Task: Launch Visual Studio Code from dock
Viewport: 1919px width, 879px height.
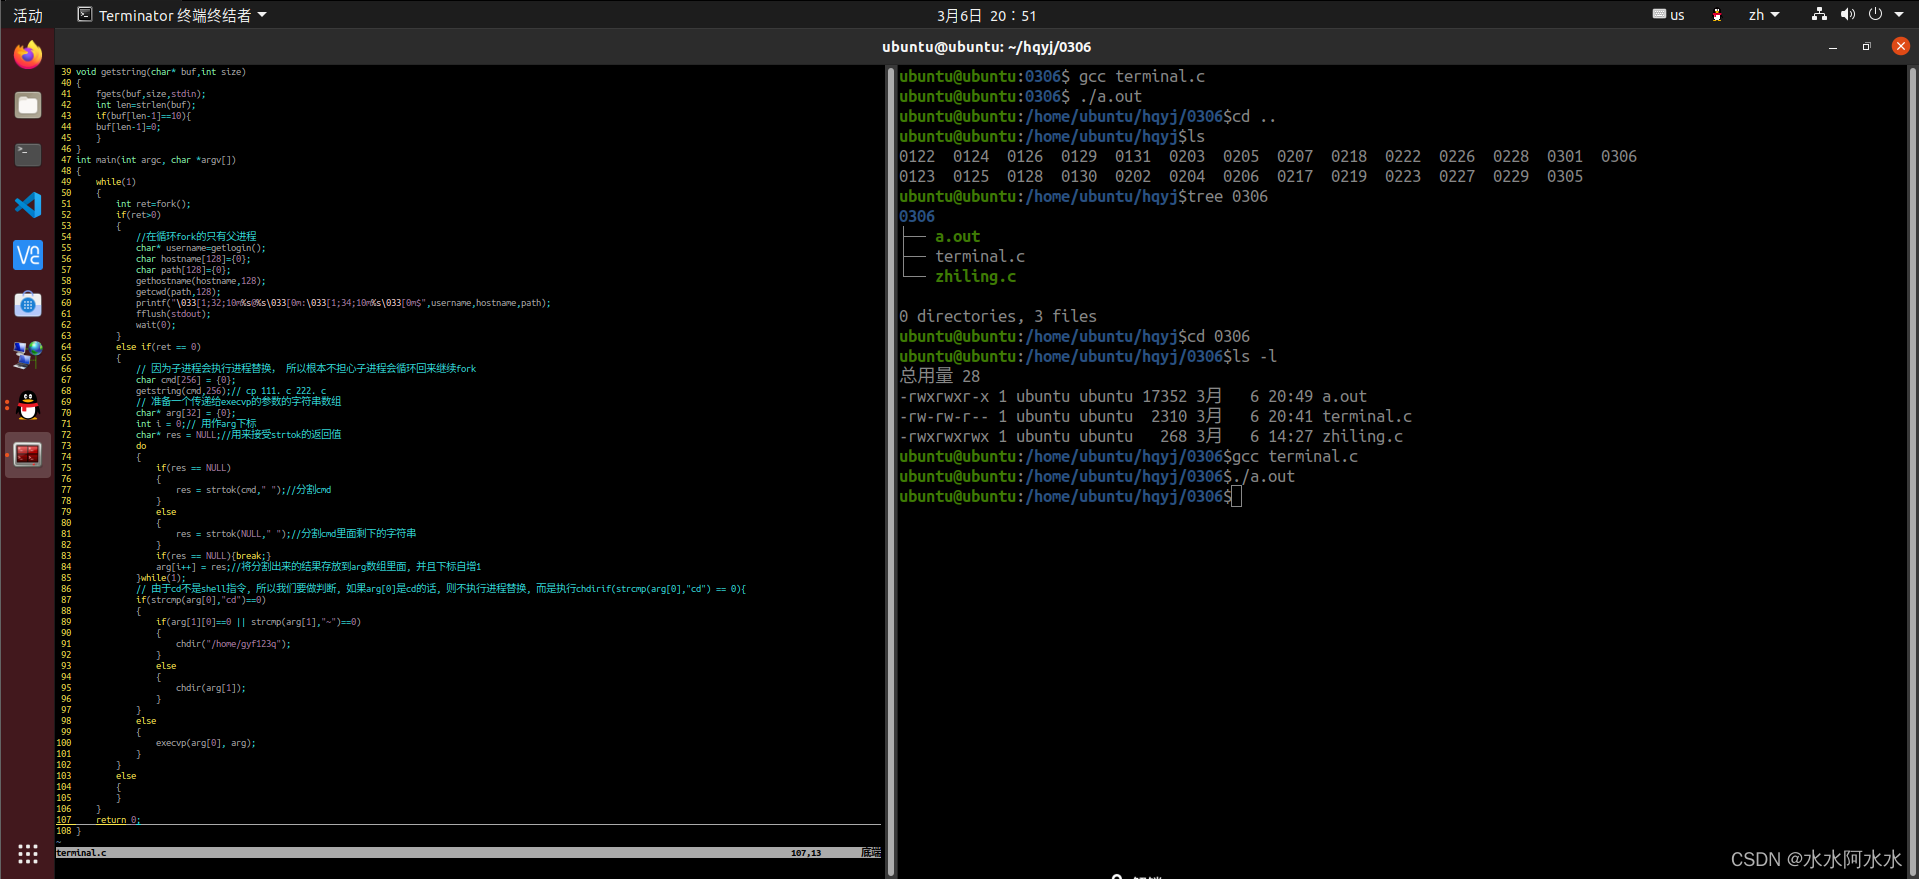Action: point(28,205)
